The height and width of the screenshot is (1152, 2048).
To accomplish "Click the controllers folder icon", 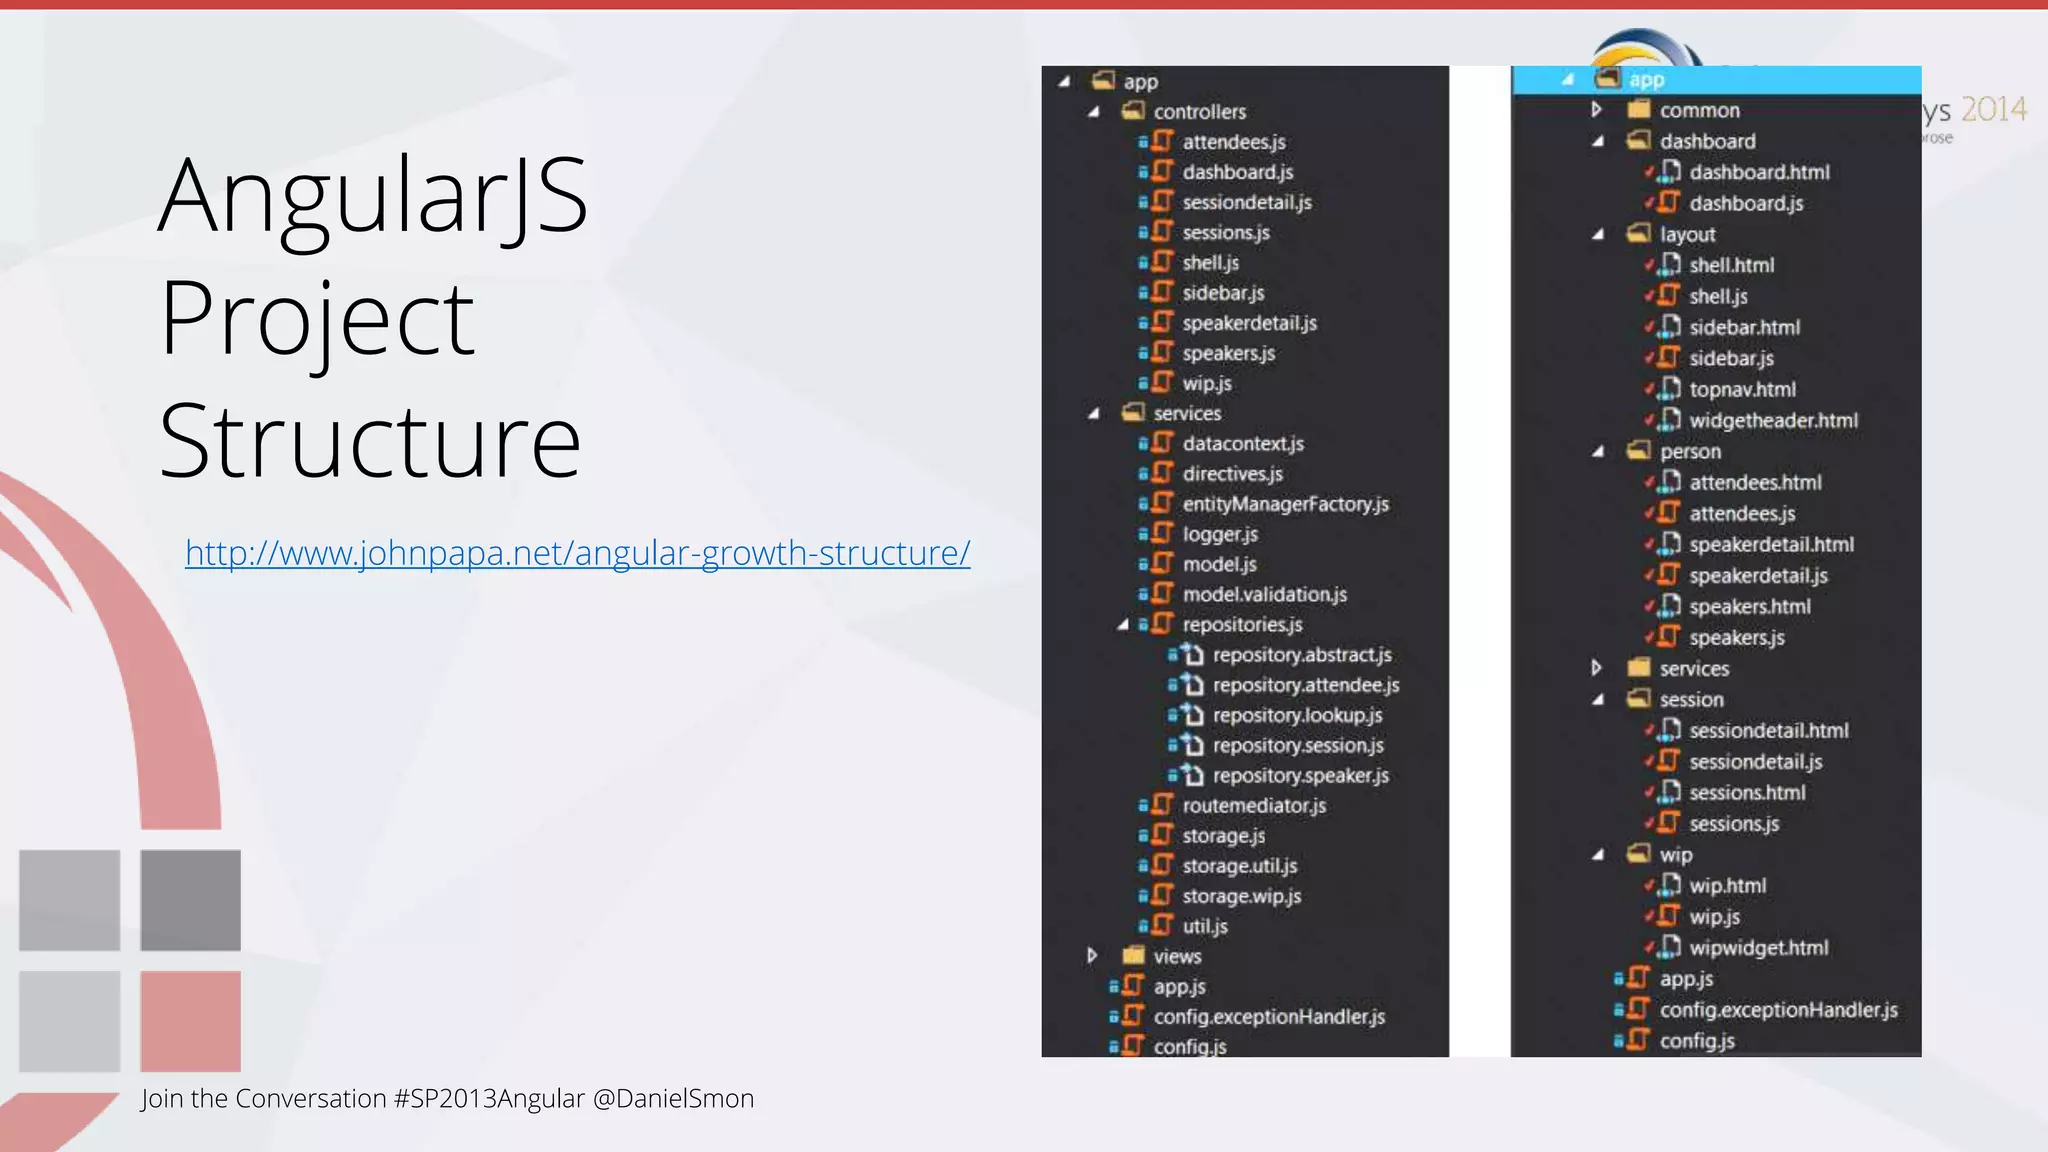I will [x=1133, y=111].
